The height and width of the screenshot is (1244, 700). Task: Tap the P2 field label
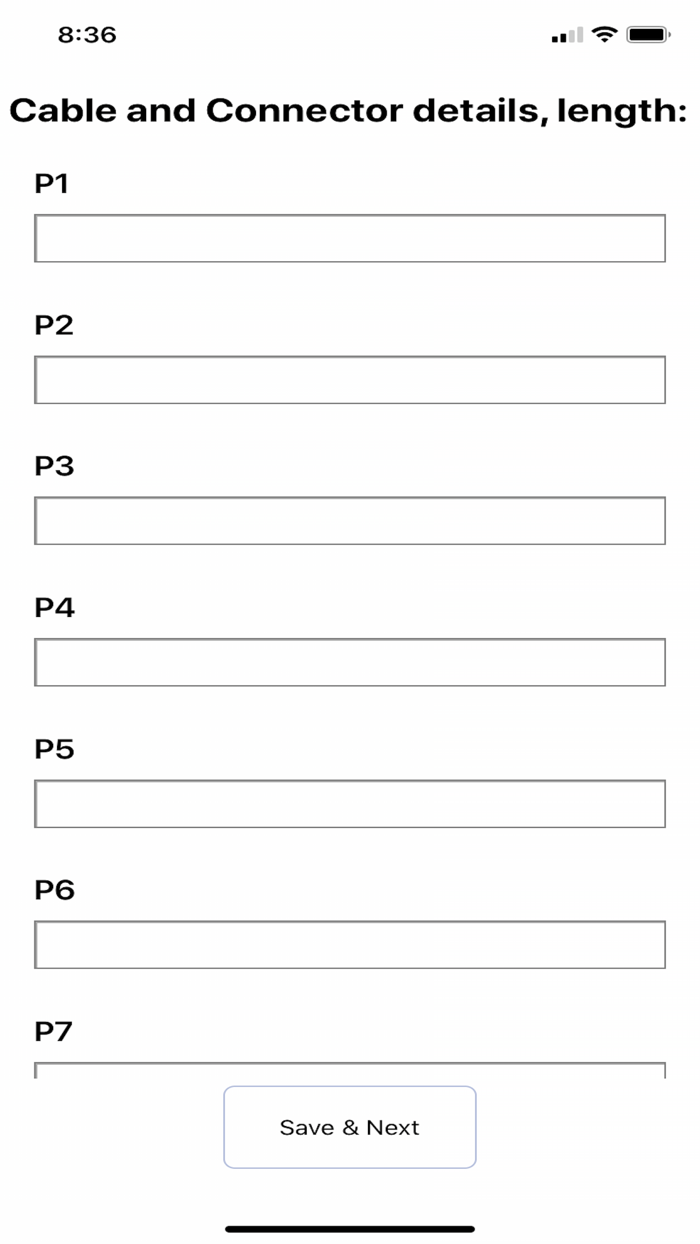coord(54,325)
